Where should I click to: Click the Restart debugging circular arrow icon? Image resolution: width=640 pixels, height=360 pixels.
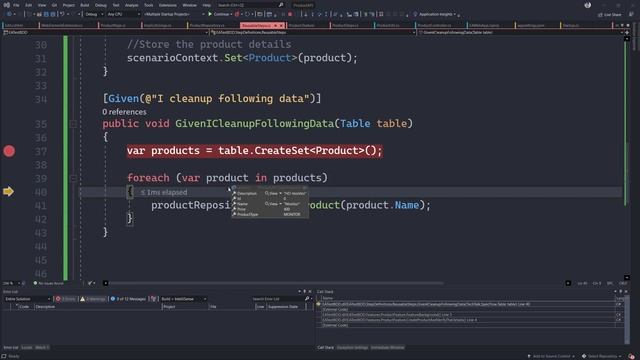tap(247, 14)
